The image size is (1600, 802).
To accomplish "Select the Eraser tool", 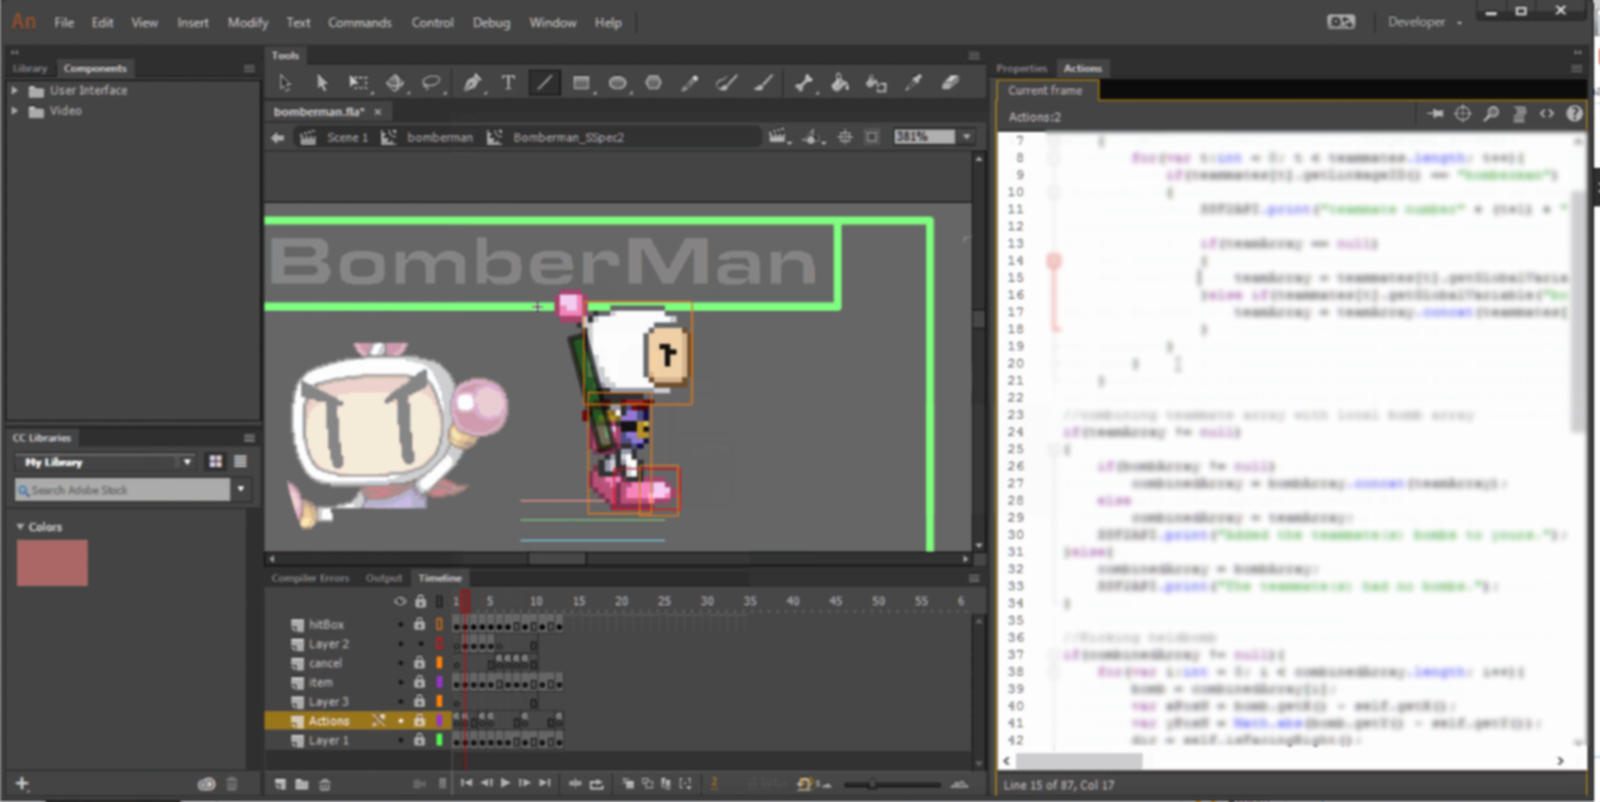I will [x=950, y=83].
